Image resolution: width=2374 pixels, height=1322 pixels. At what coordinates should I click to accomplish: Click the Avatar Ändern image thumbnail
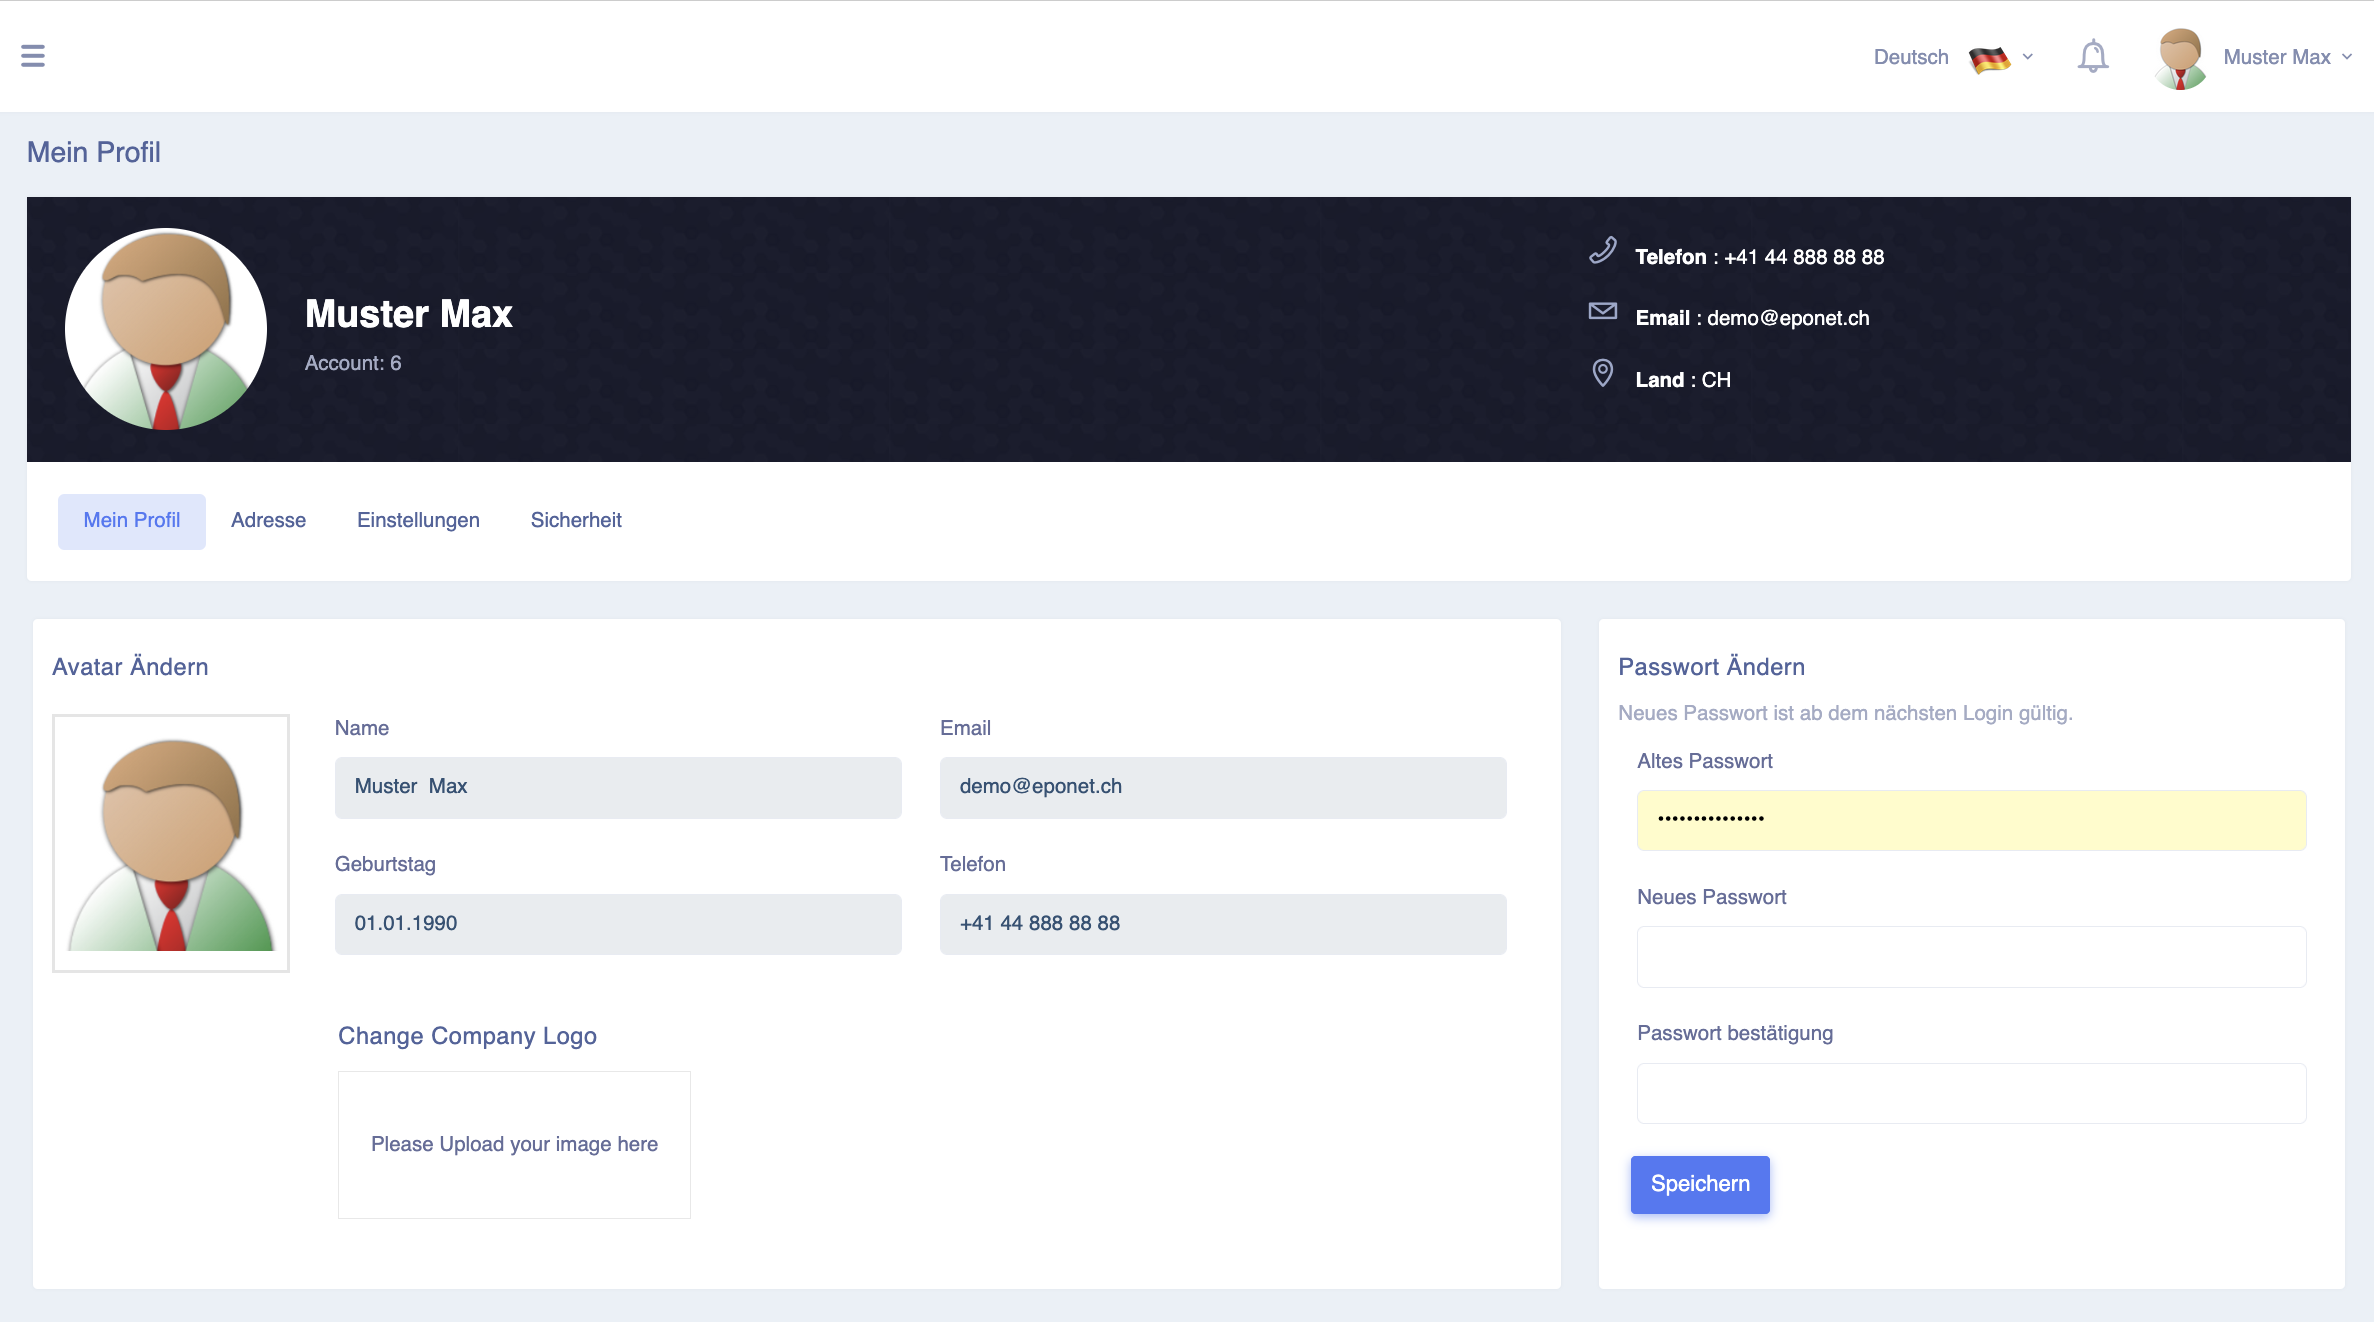coord(171,843)
